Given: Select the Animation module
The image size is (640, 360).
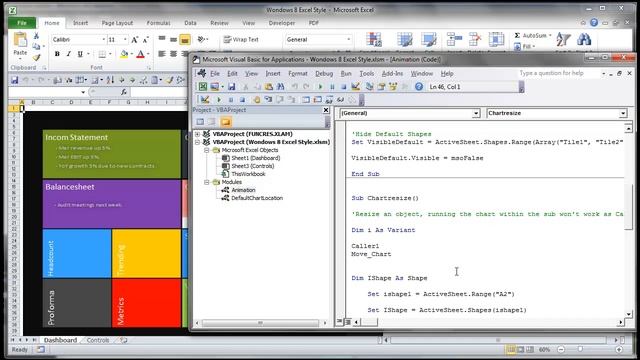Looking at the screenshot, I should 243,190.
